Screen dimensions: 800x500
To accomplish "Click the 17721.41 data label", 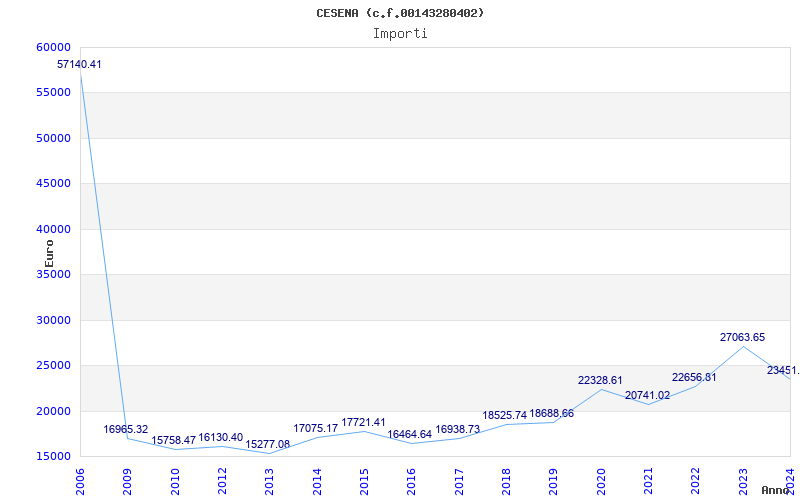I will click(363, 422).
